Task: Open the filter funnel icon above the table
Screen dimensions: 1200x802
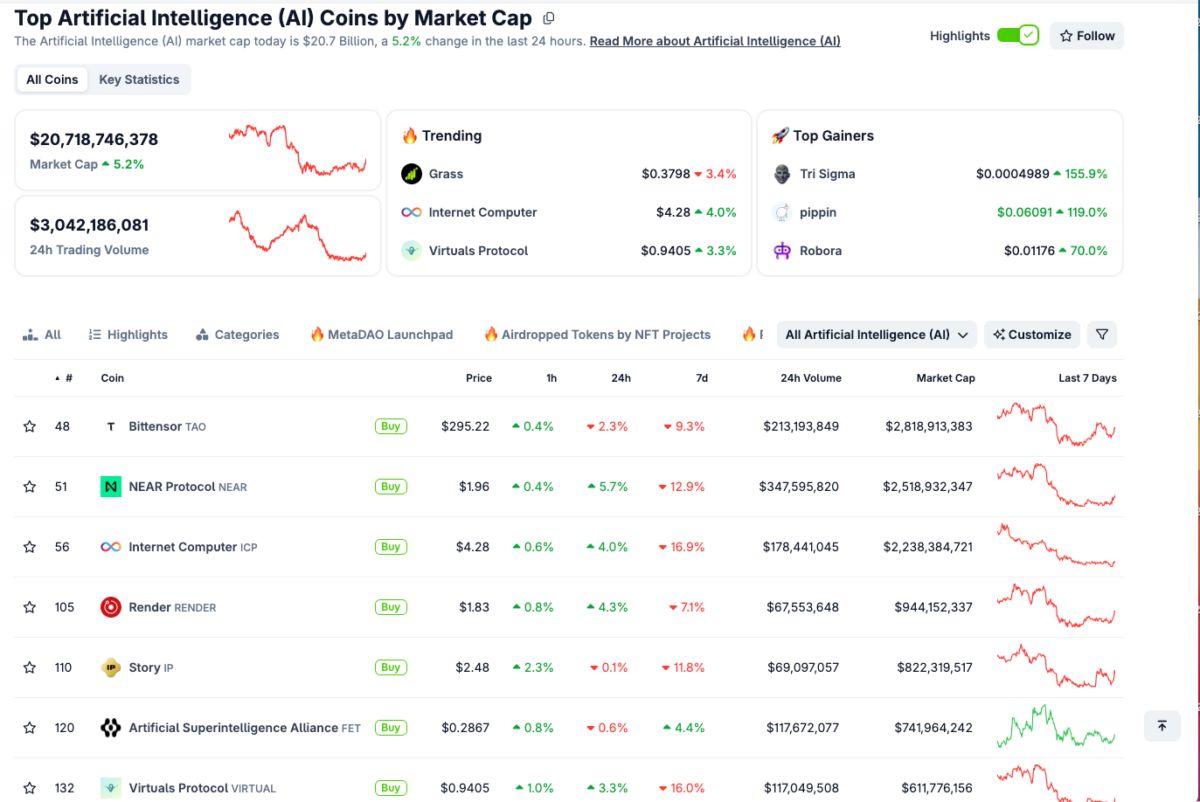Action: coord(1102,335)
